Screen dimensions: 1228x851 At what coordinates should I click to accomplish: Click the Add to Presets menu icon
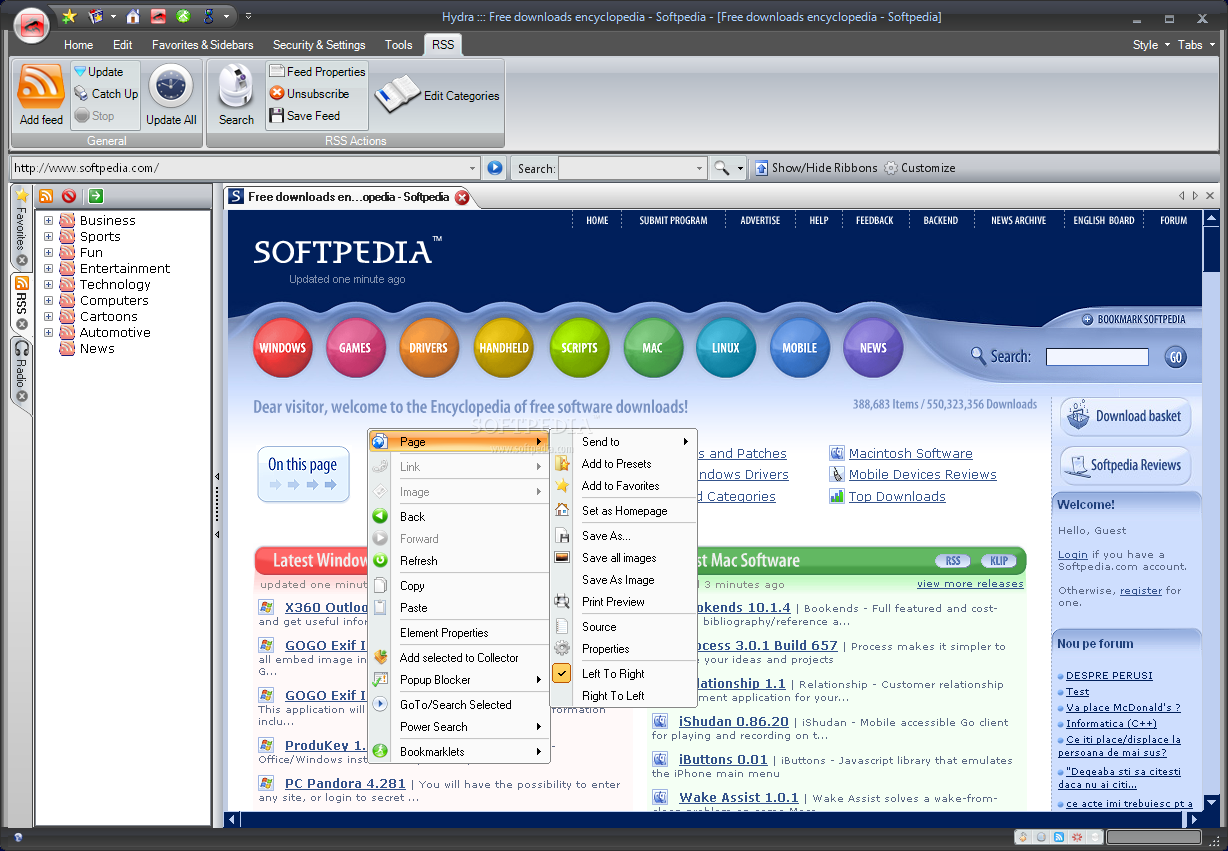(x=562, y=464)
